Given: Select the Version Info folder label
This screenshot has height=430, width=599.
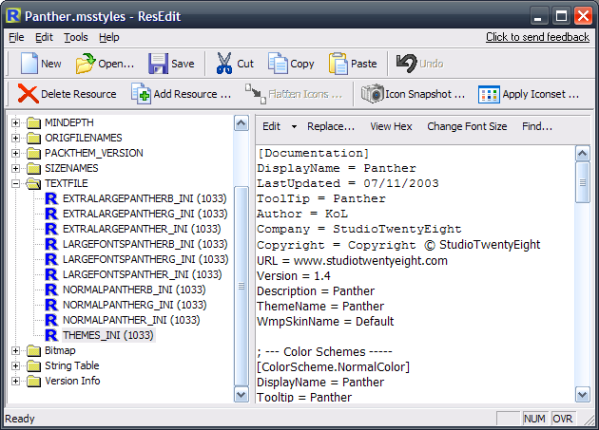Looking at the screenshot, I should pyautogui.click(x=73, y=381).
